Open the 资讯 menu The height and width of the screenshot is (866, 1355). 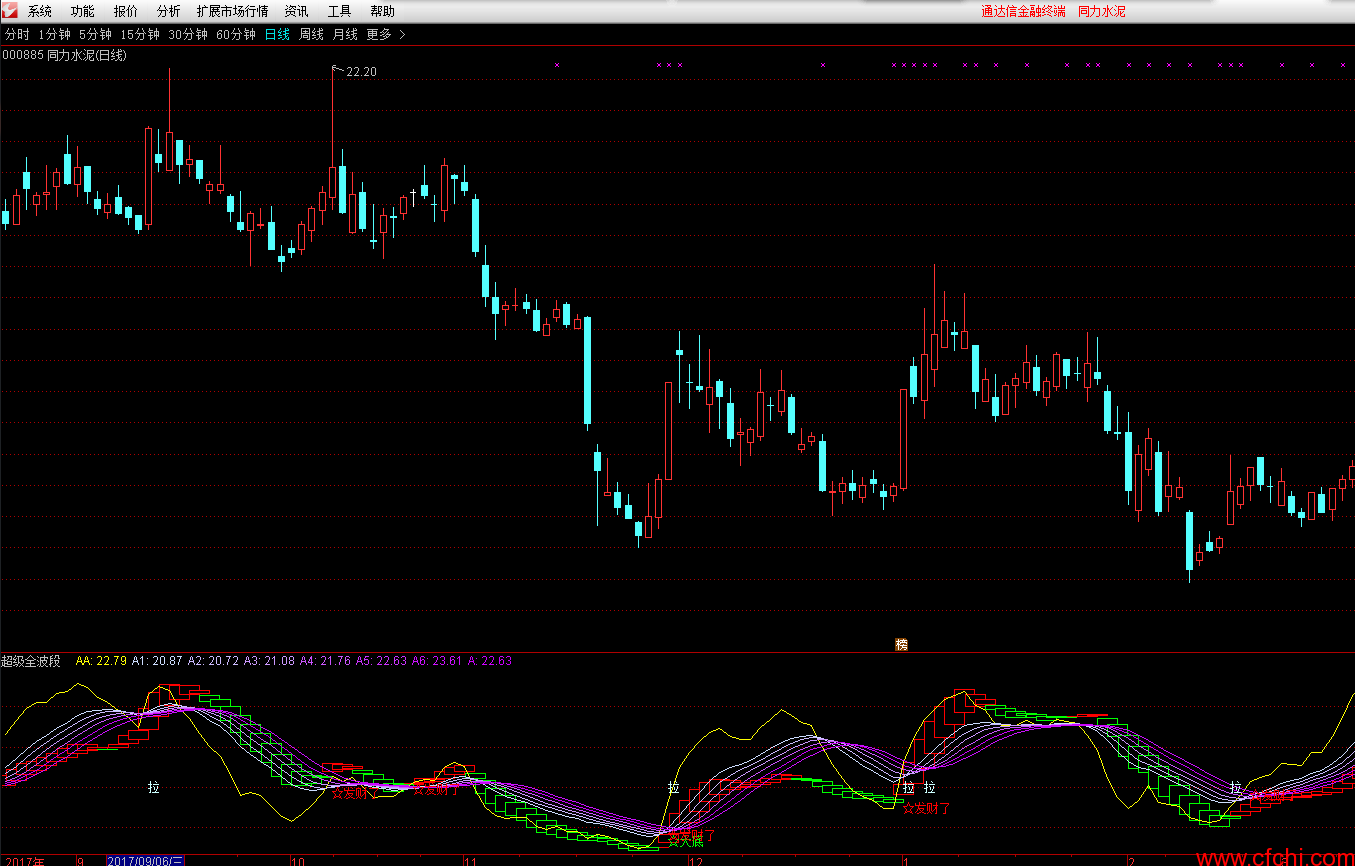click(x=296, y=12)
